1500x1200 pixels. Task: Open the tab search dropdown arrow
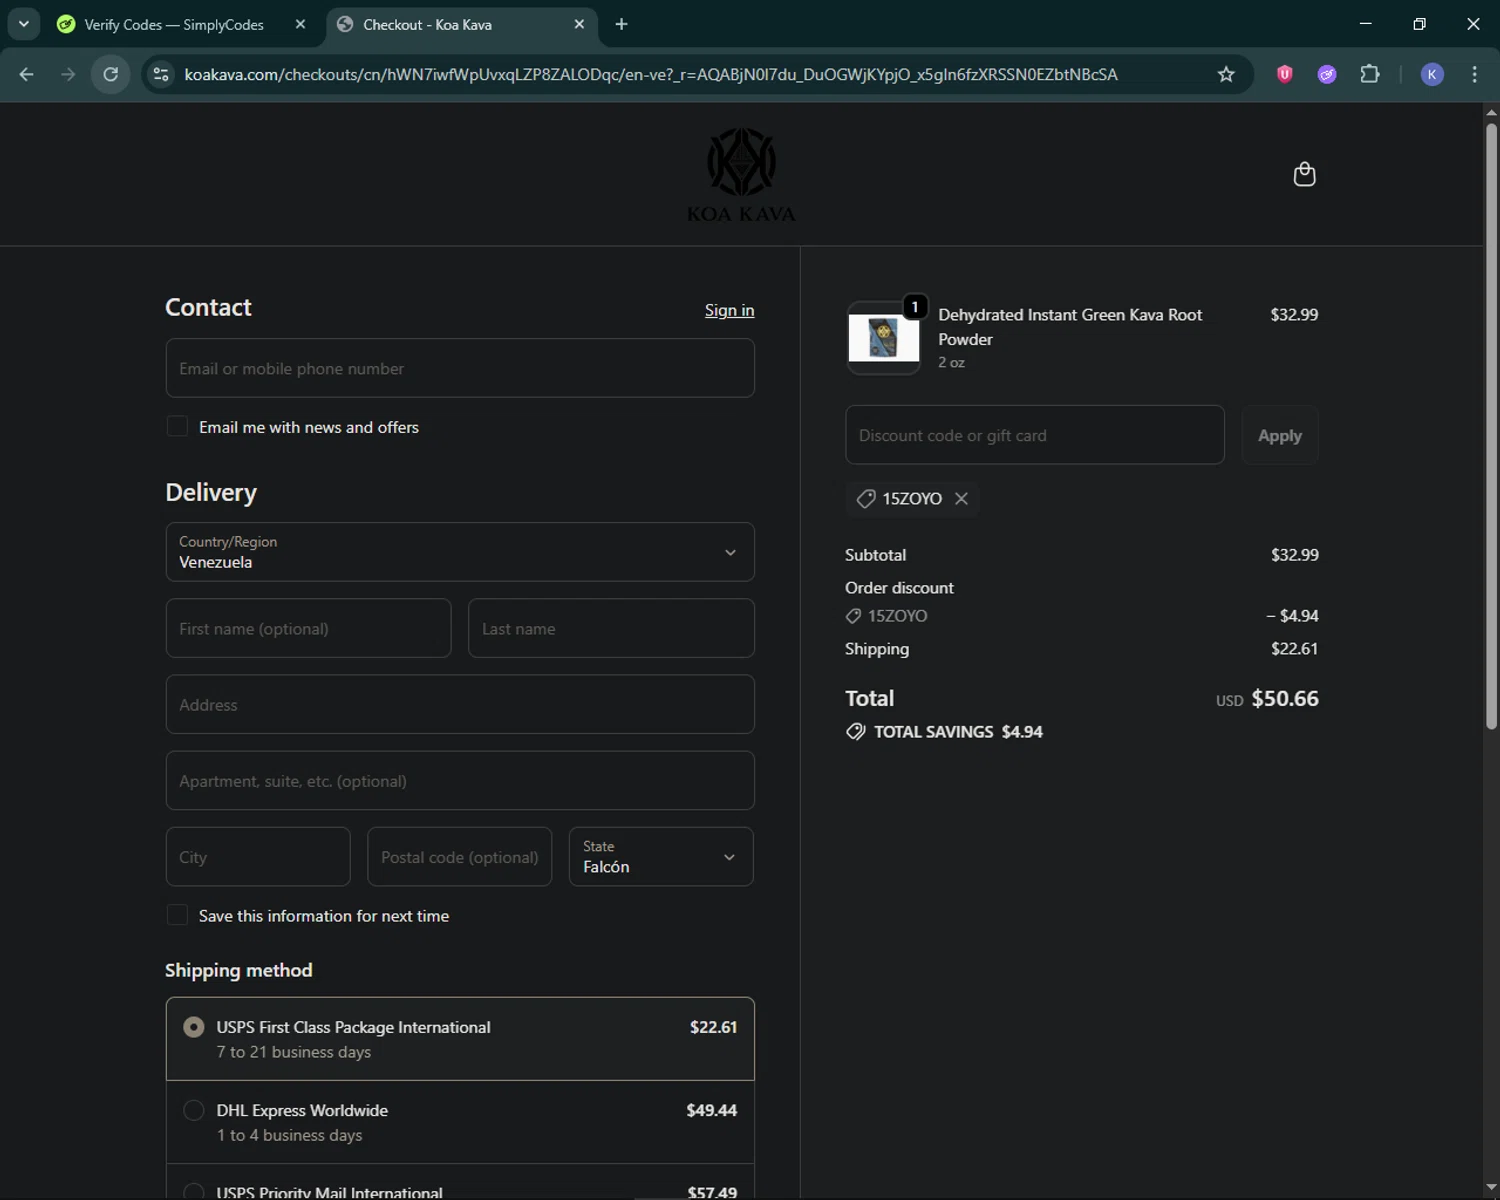click(x=24, y=24)
